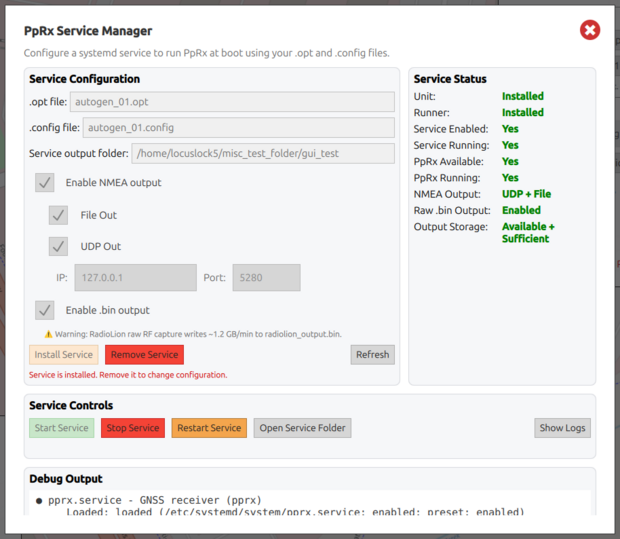The image size is (620, 539).
Task: Click the 'NMEA Output:' label
Action: pyautogui.click(x=447, y=194)
